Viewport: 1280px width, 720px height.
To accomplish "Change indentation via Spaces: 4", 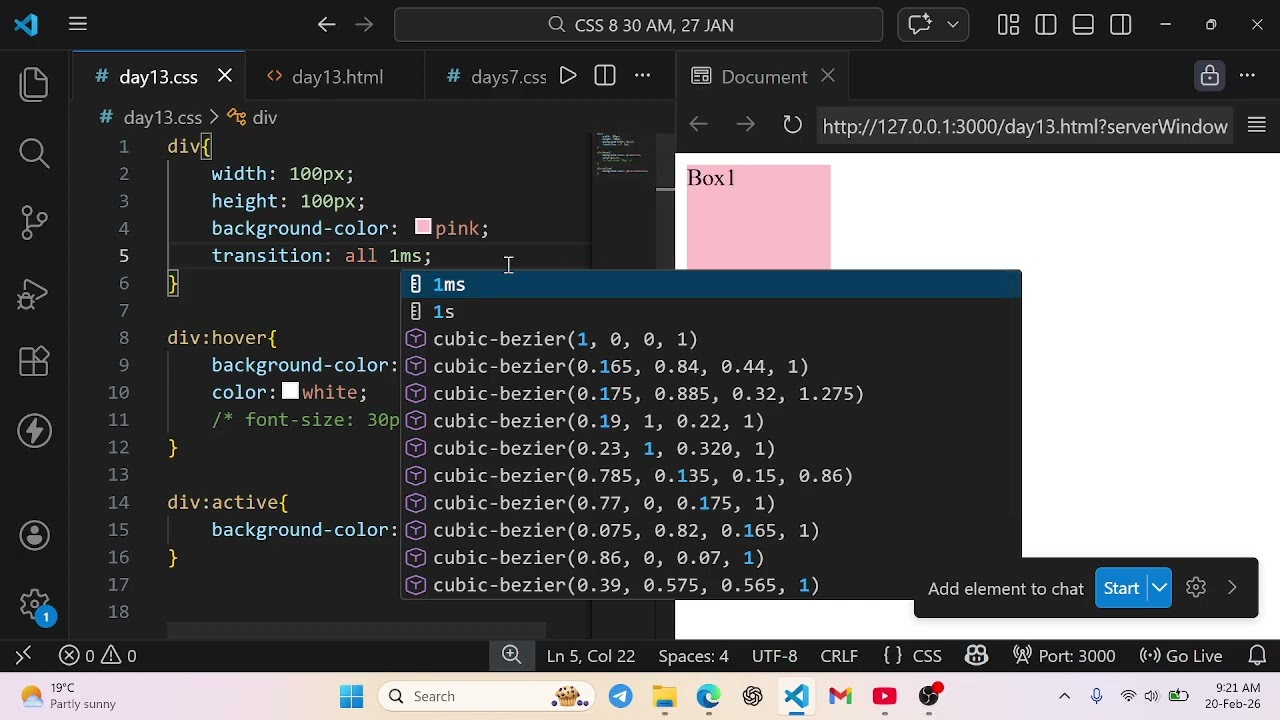I will pos(693,656).
